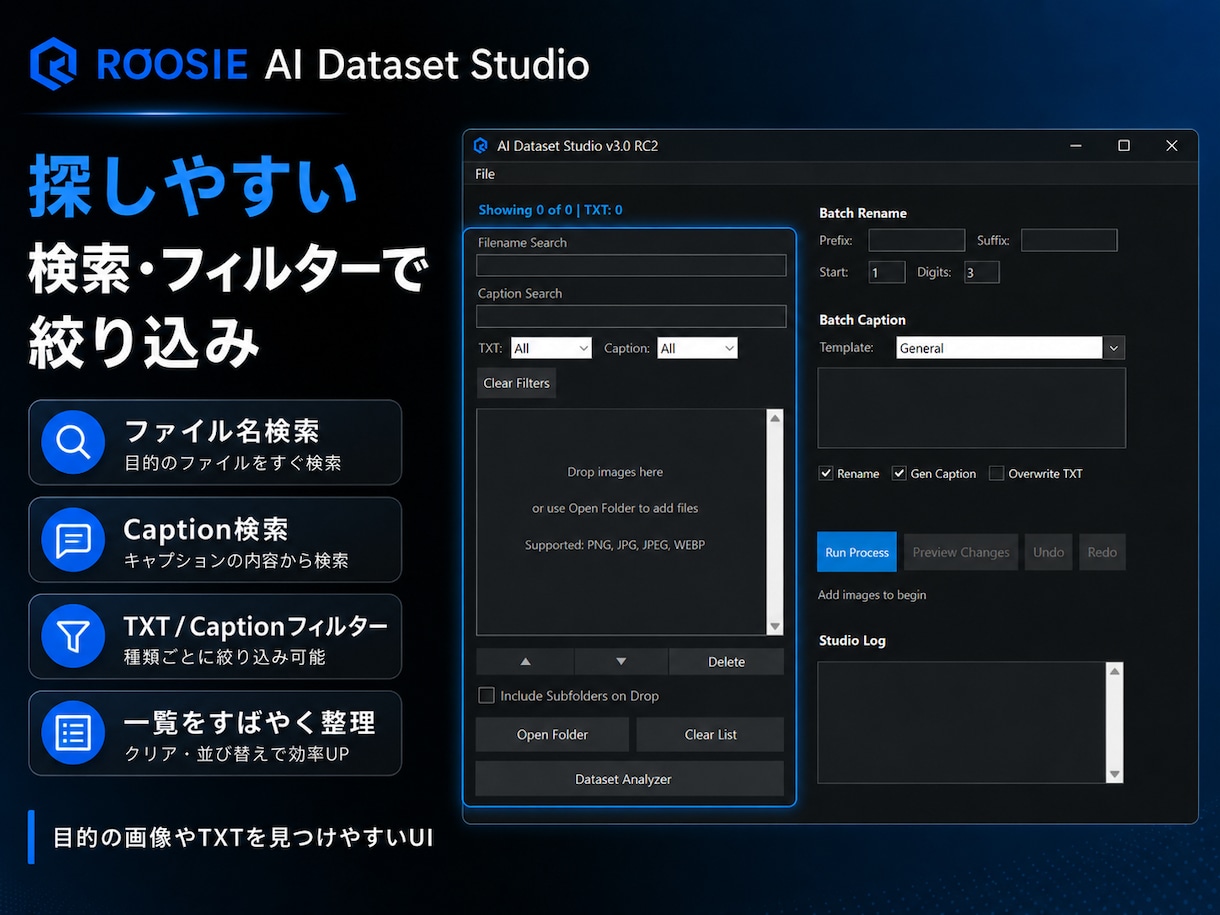
Task: Click the ROOSIE hexagon logo
Action: click(x=53, y=64)
